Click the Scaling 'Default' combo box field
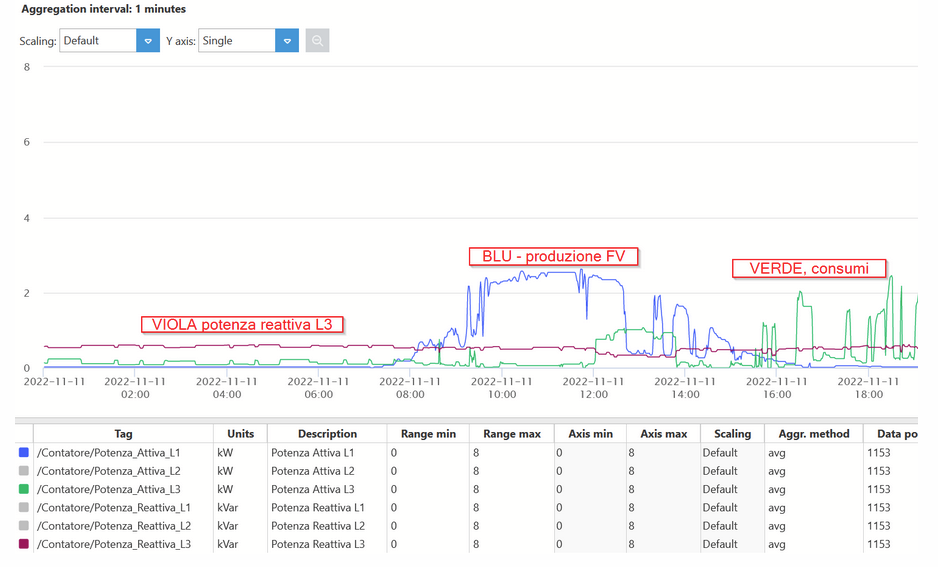 point(98,41)
